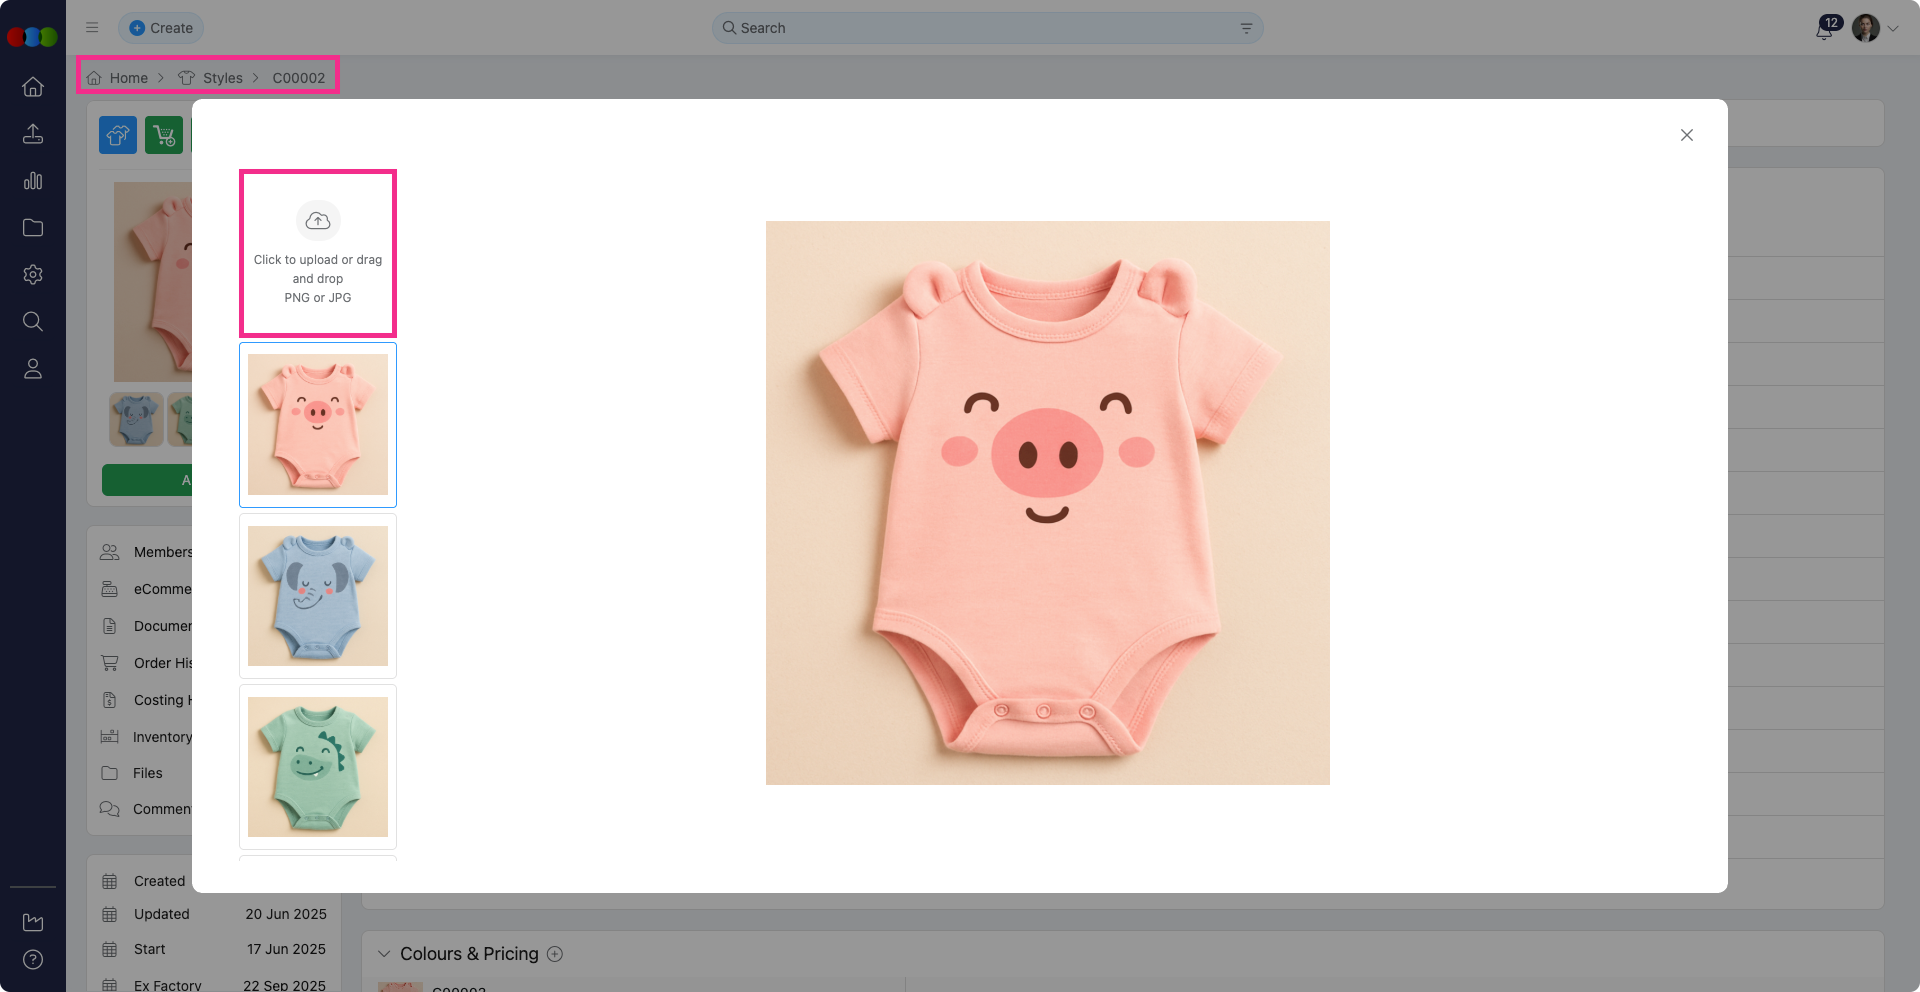Viewport: 1920px width, 992px height.
Task: Click the Create button
Action: [161, 28]
